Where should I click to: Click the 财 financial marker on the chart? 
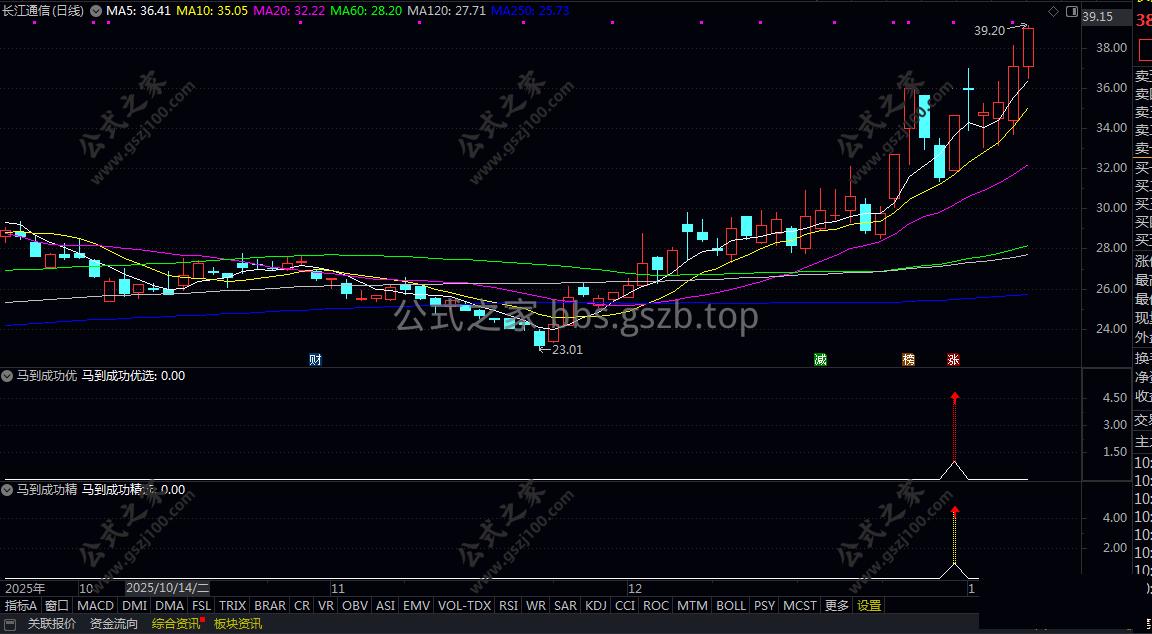pyautogui.click(x=315, y=359)
